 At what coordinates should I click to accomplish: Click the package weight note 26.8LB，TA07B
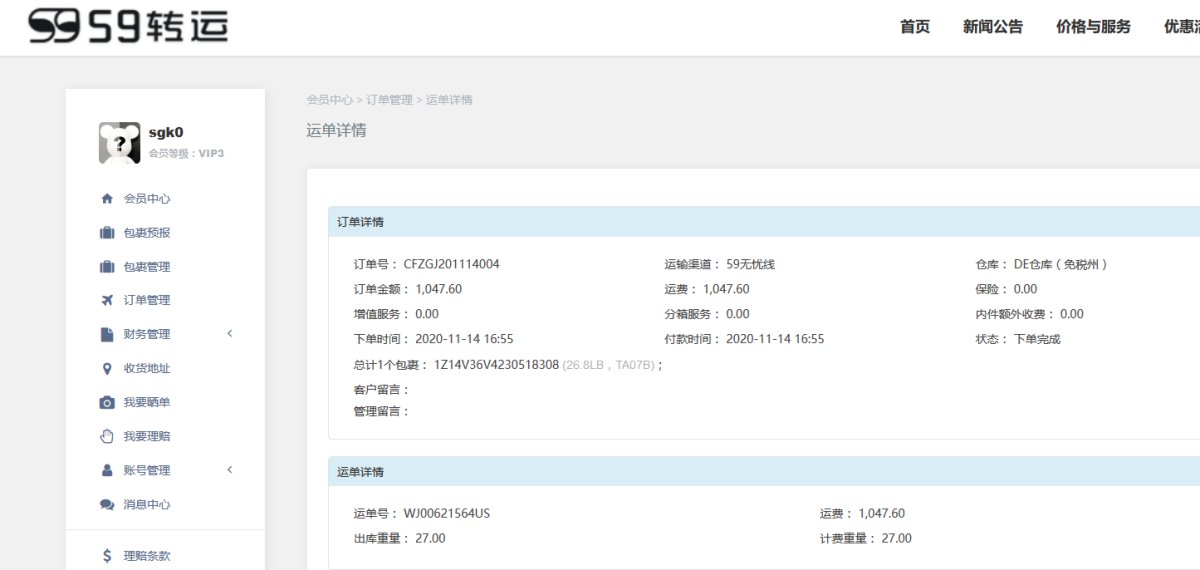[608, 365]
